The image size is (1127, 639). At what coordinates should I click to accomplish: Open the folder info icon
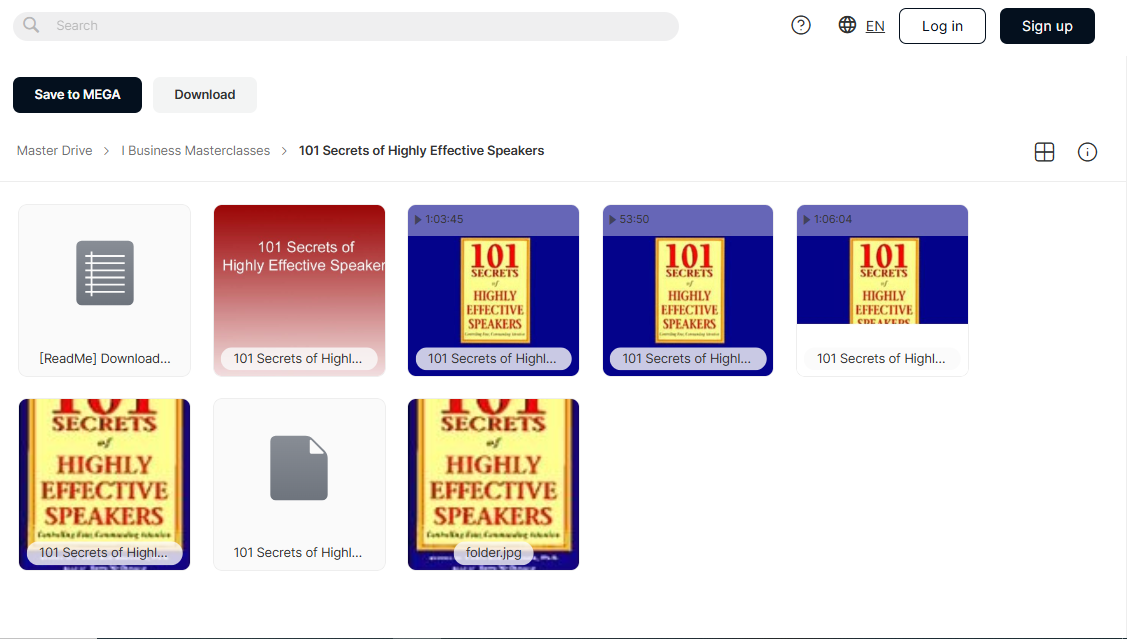click(1087, 152)
